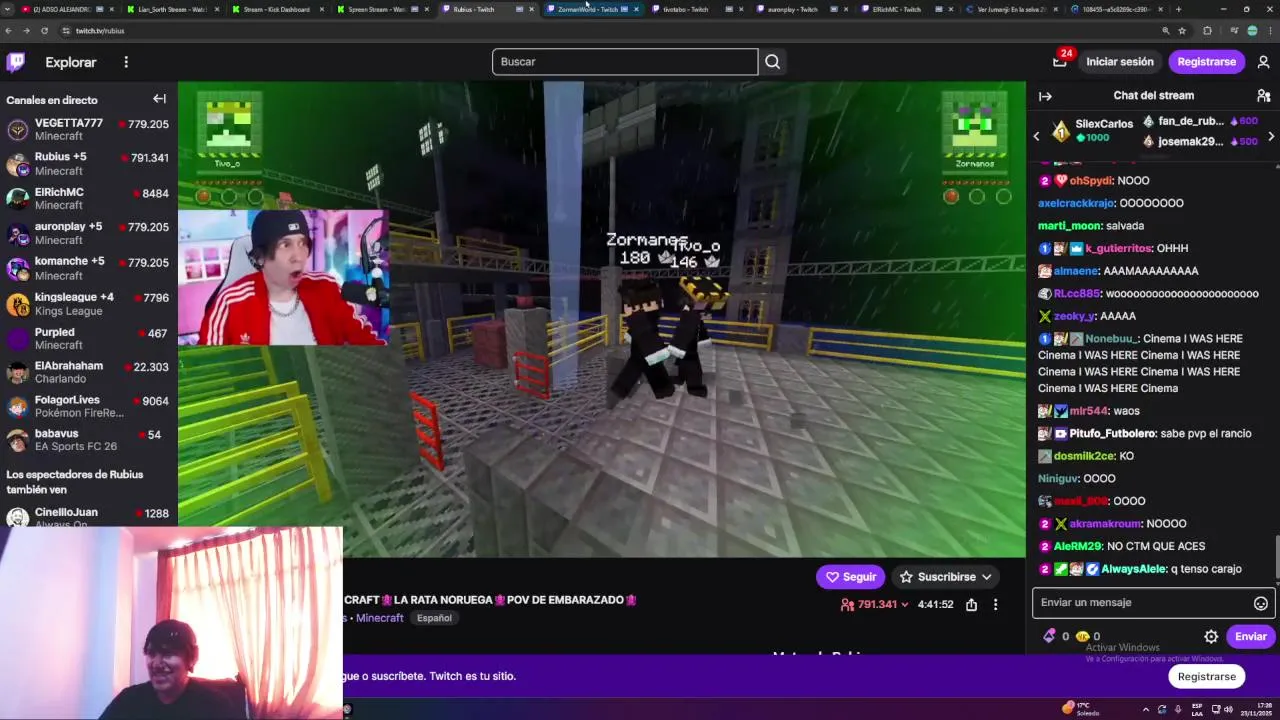Open ElAbrahaham channel in sidebar

click(x=88, y=372)
